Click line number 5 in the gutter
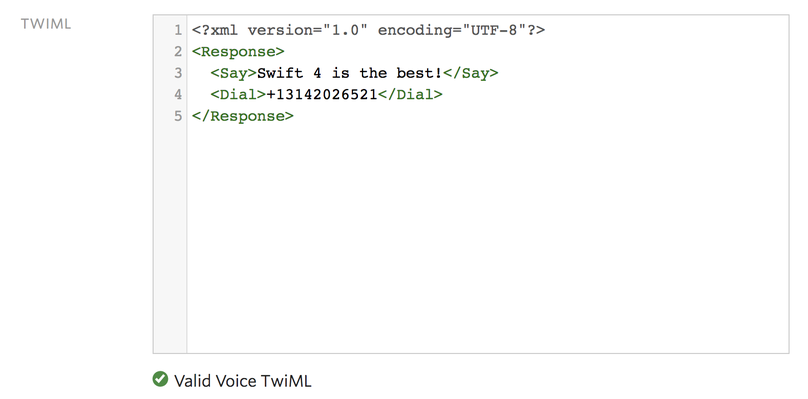808x399 pixels. tap(178, 116)
